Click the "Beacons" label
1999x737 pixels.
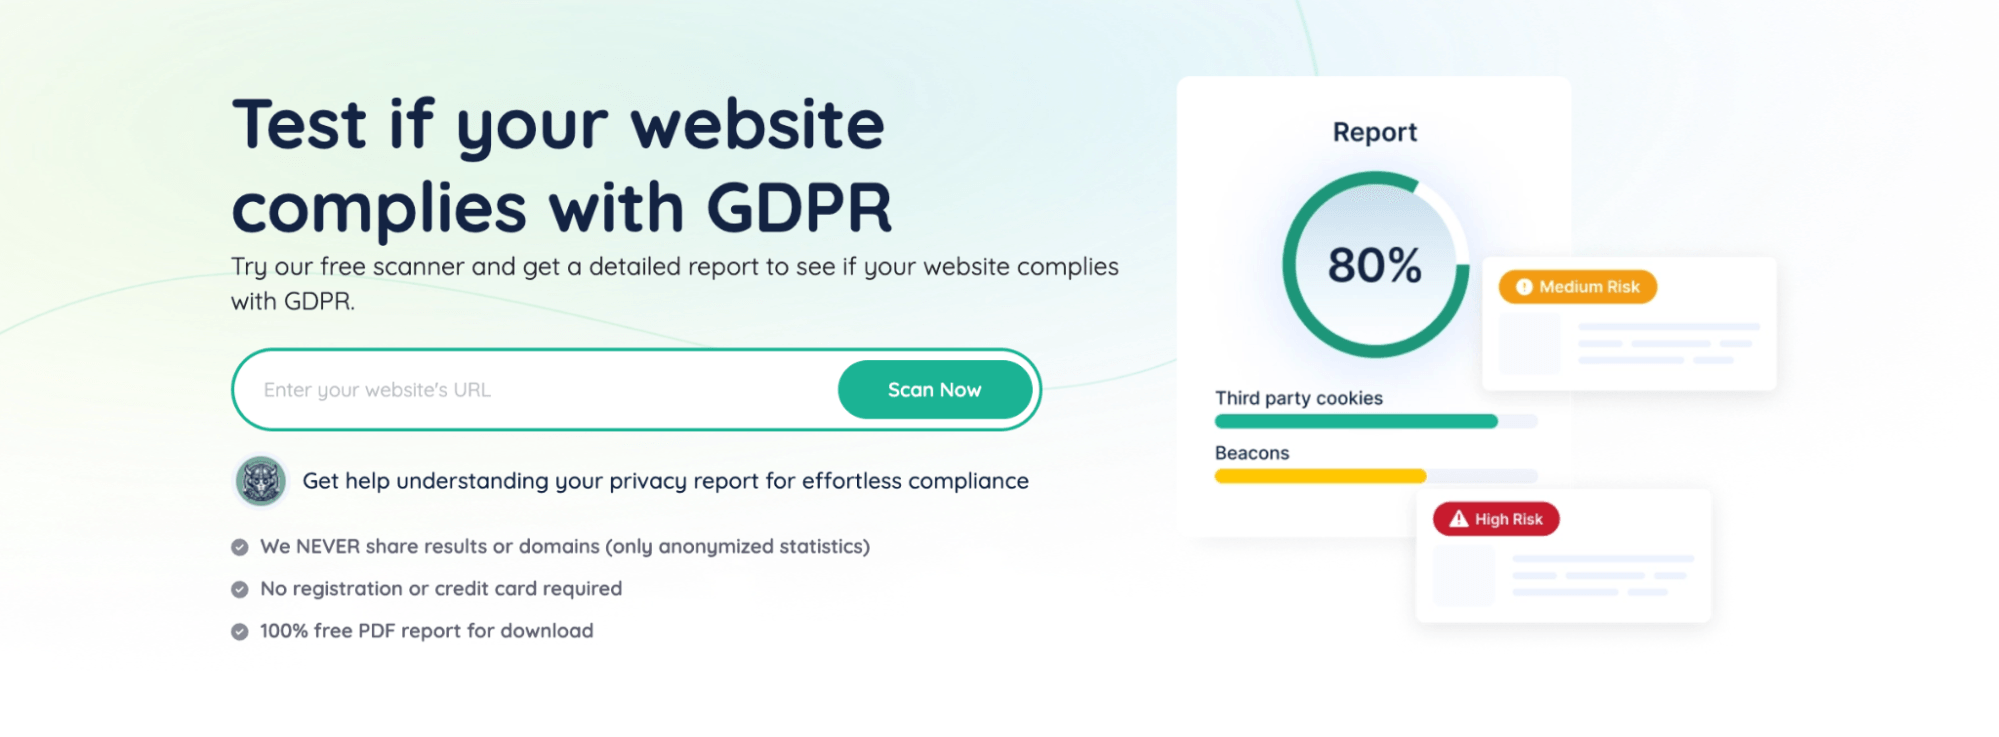1252,453
